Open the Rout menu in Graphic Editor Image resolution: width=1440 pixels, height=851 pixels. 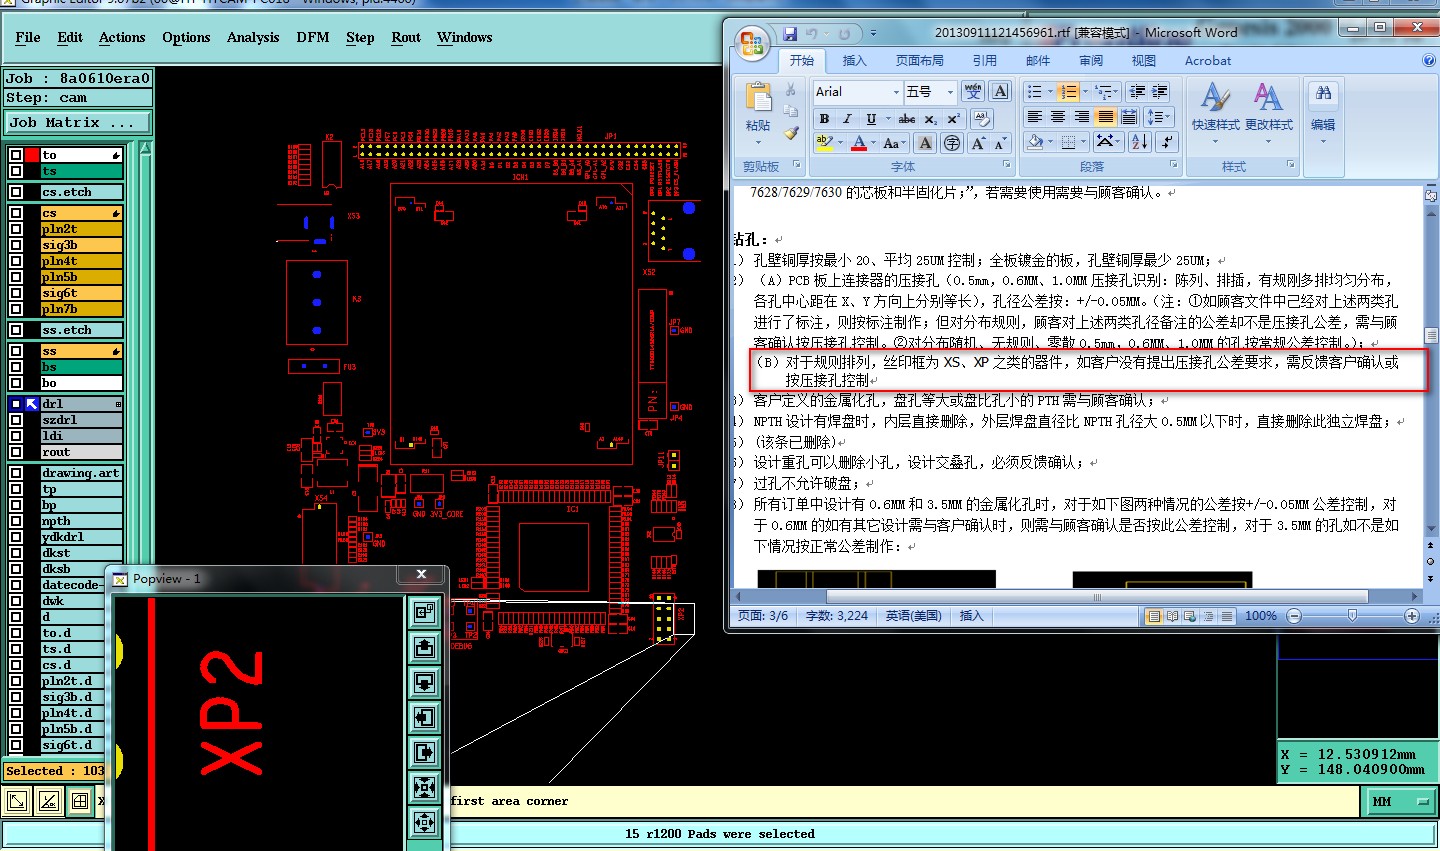click(406, 38)
